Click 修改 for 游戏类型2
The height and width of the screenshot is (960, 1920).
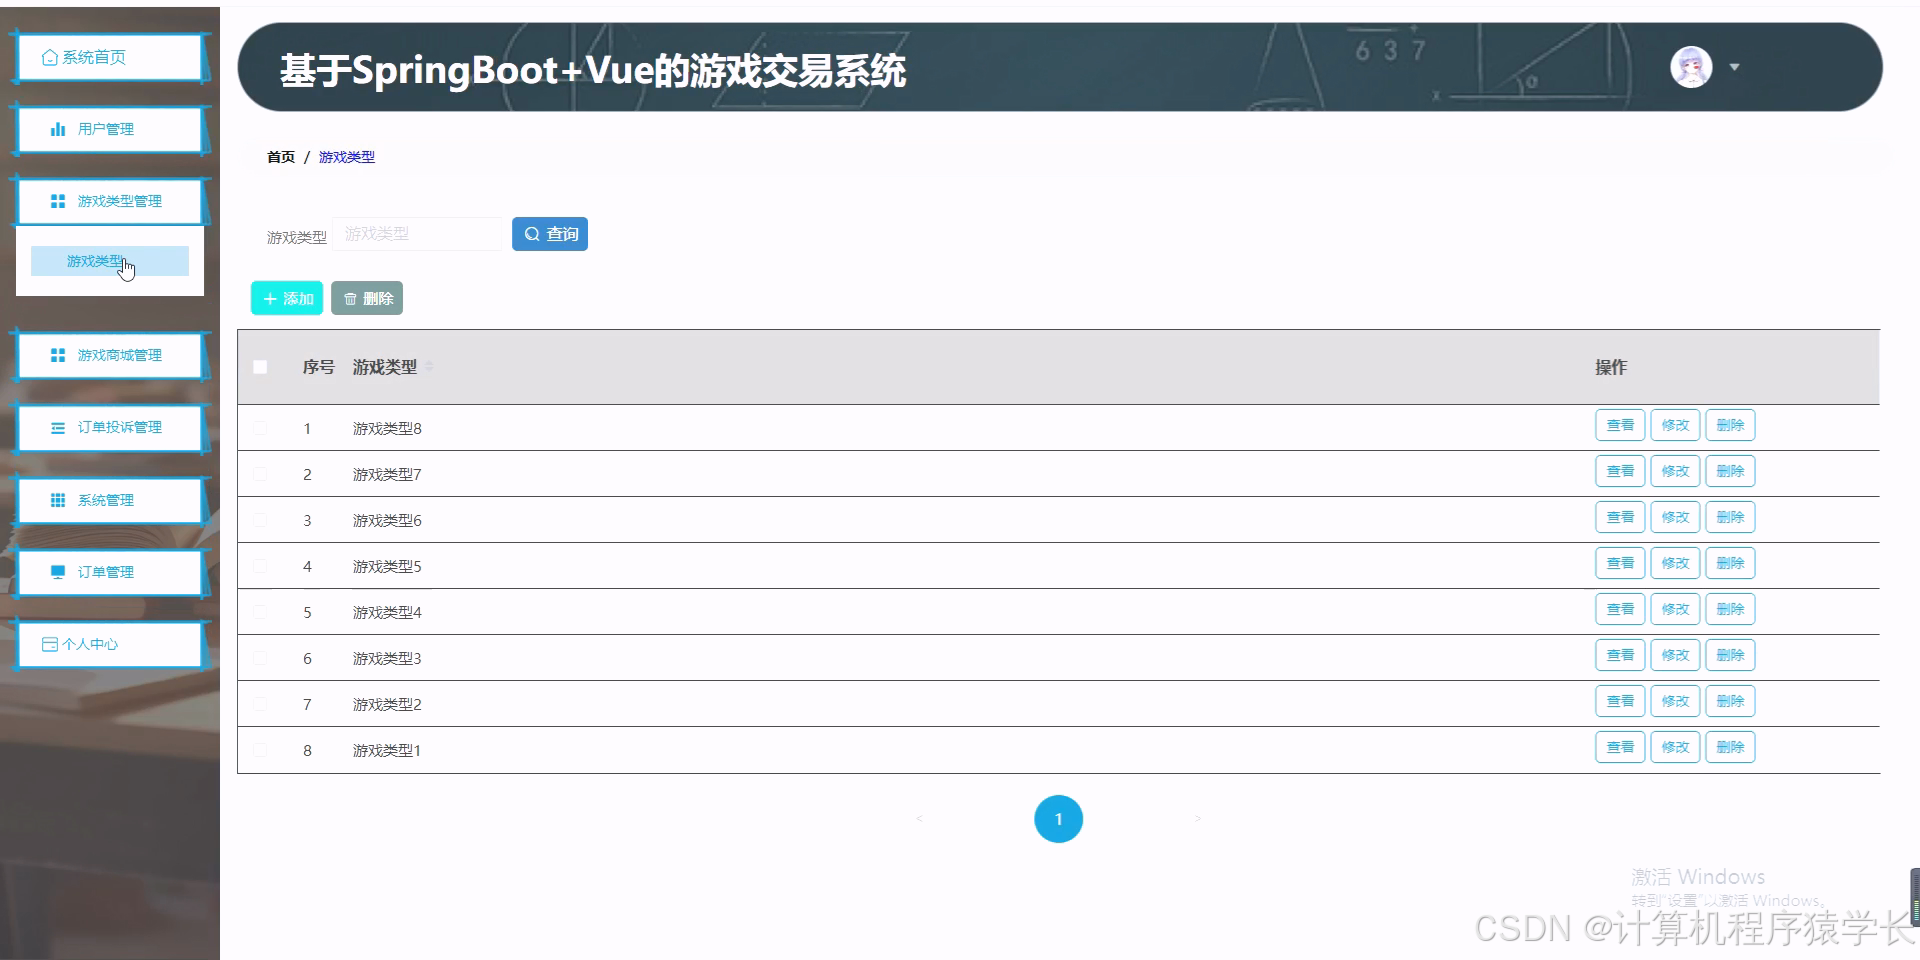(x=1675, y=701)
